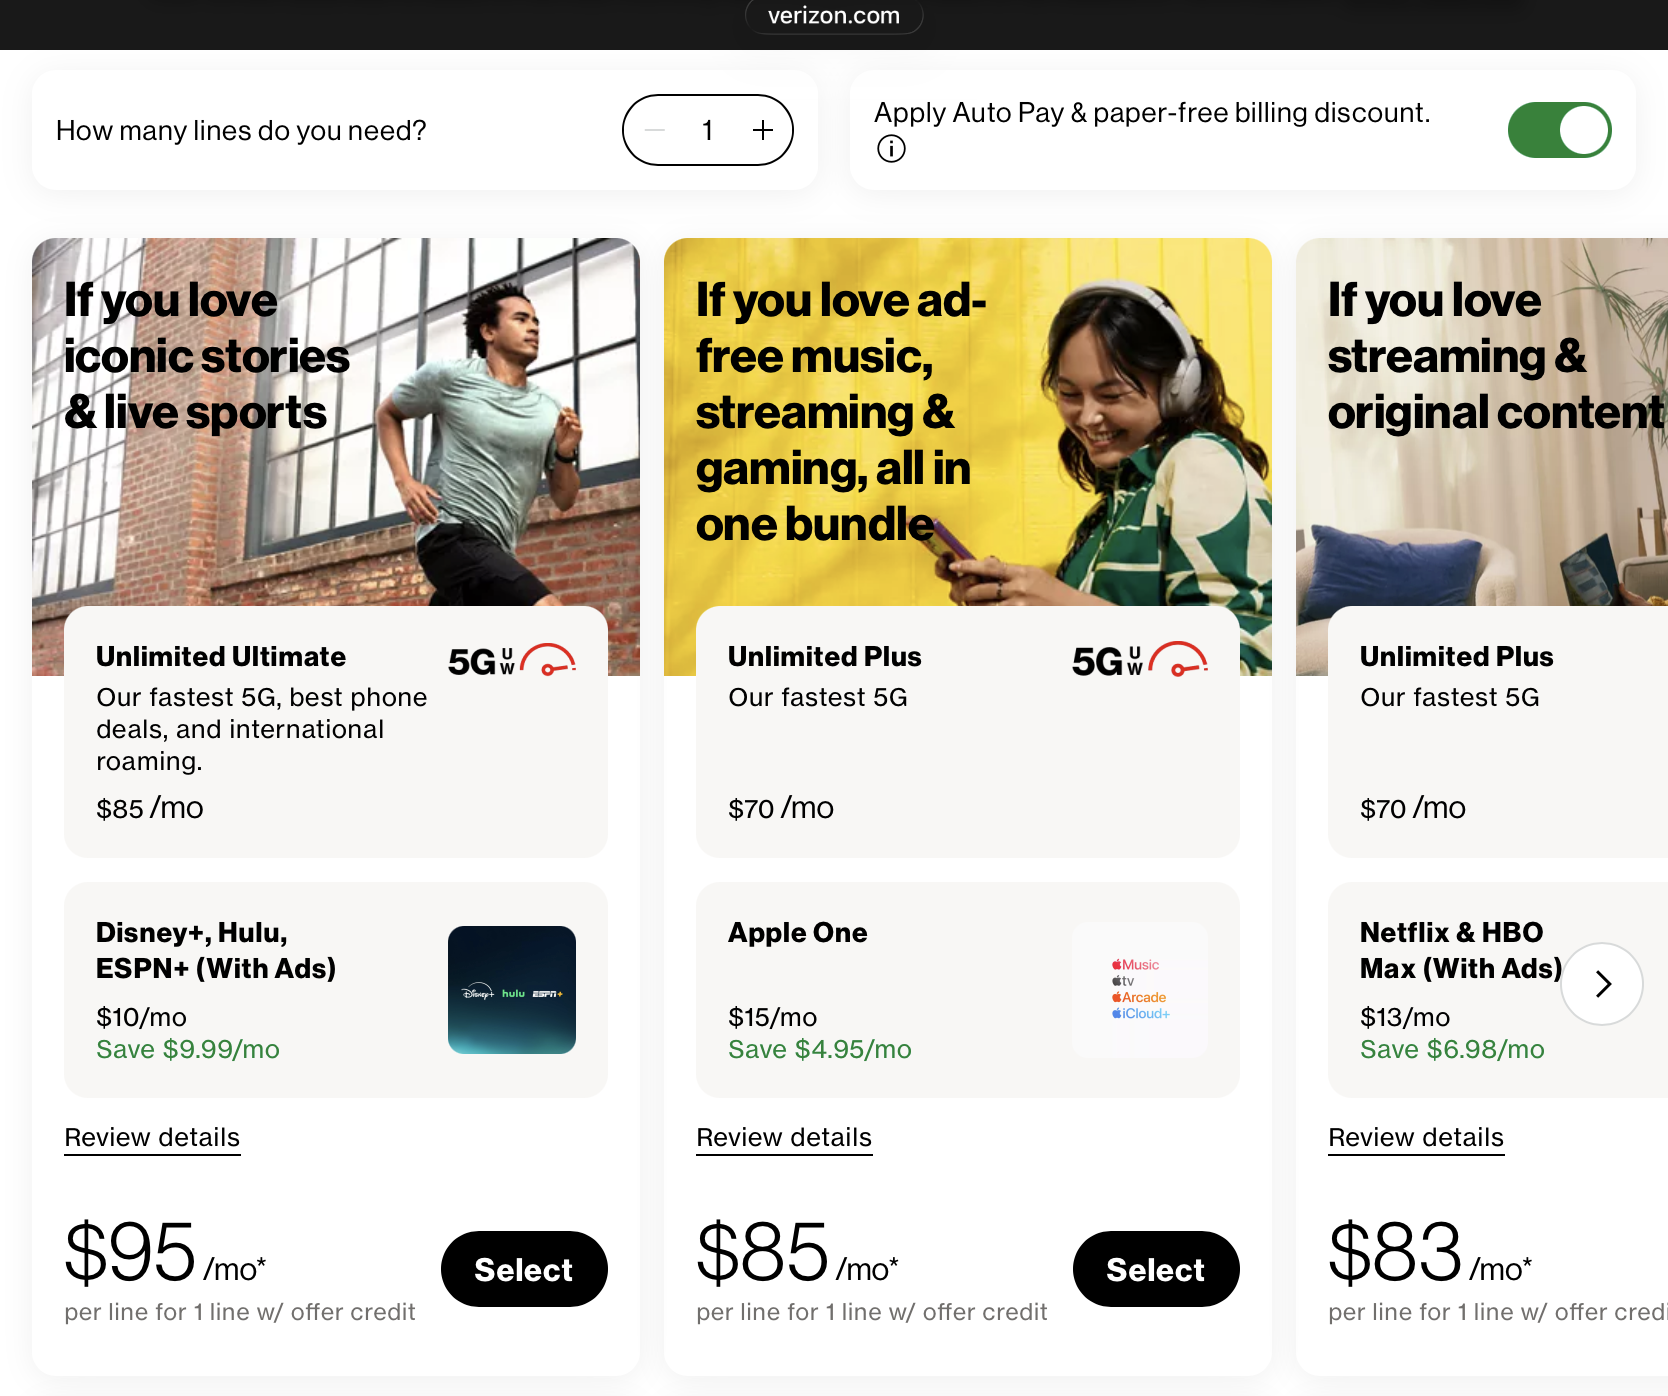The image size is (1668, 1396).
Task: Click the info icon below Auto Pay text
Action: [891, 149]
